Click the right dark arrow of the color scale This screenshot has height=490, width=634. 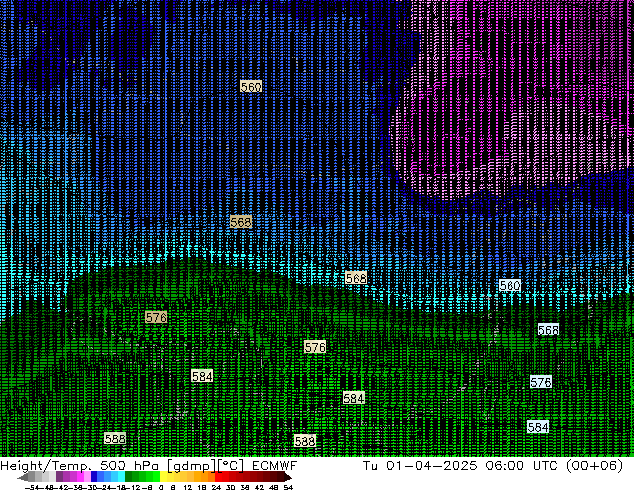[288, 477]
